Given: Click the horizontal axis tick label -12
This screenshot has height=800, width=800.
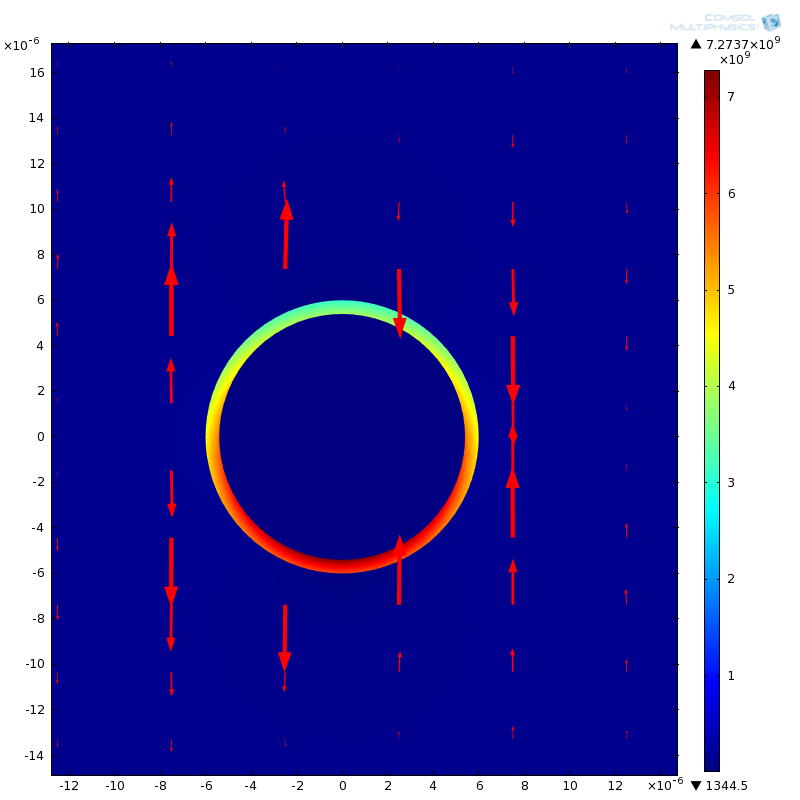Looking at the screenshot, I should pyautogui.click(x=69, y=786).
